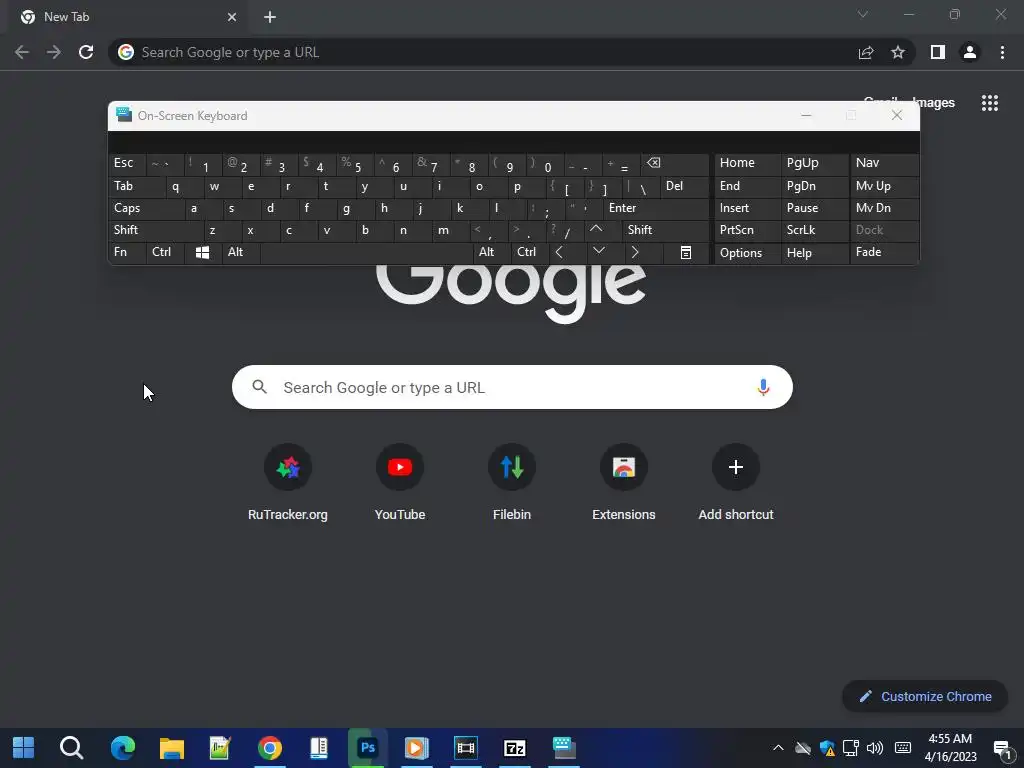The image size is (1024, 768).
Task: Toggle Nav key on On-Screen Keyboard
Action: [x=884, y=163]
